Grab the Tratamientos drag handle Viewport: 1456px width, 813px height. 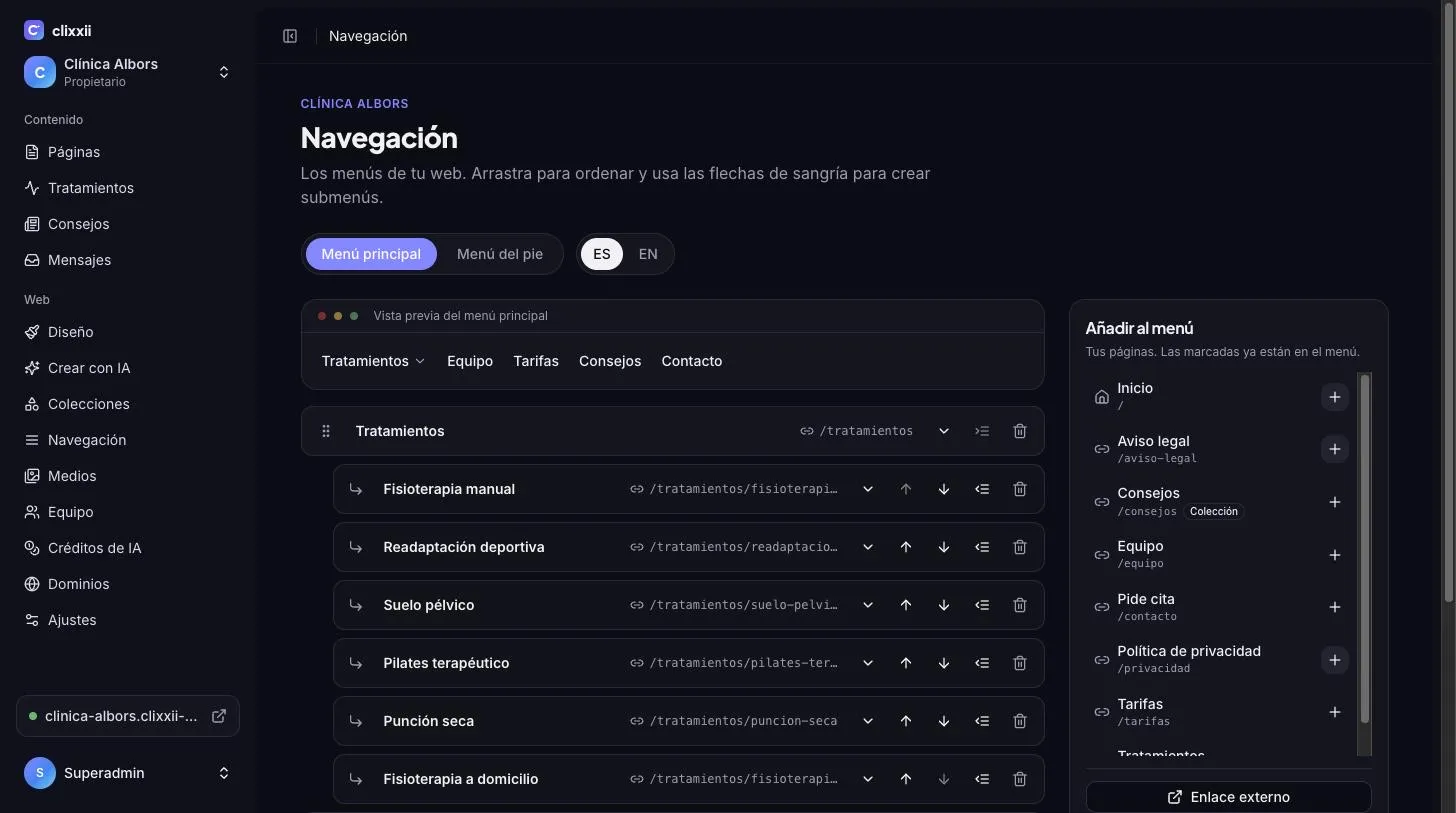click(x=326, y=431)
